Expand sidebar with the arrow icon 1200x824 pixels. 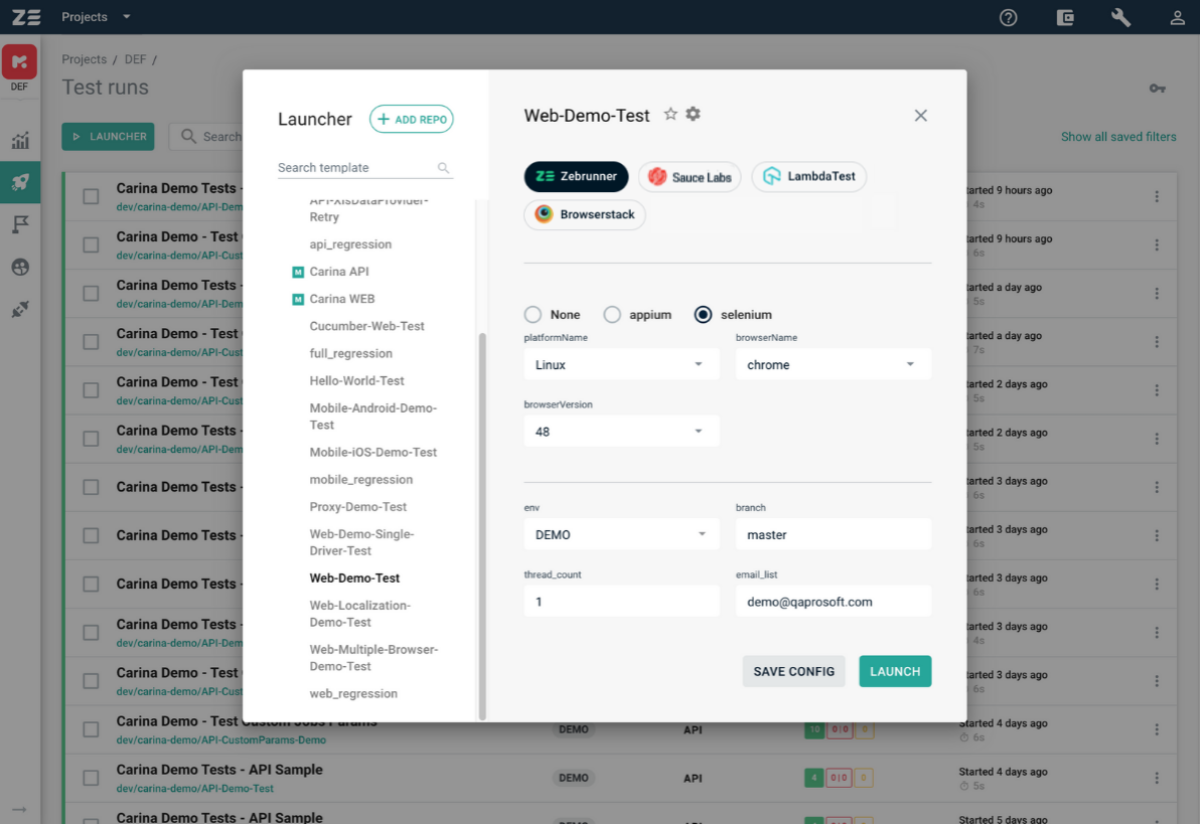[20, 809]
